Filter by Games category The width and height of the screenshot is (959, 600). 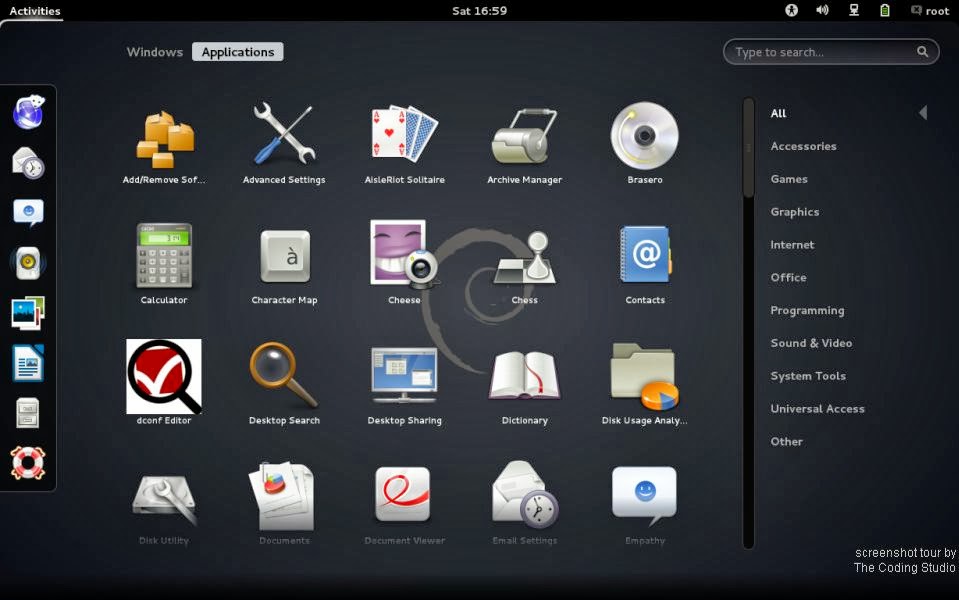[x=789, y=179]
